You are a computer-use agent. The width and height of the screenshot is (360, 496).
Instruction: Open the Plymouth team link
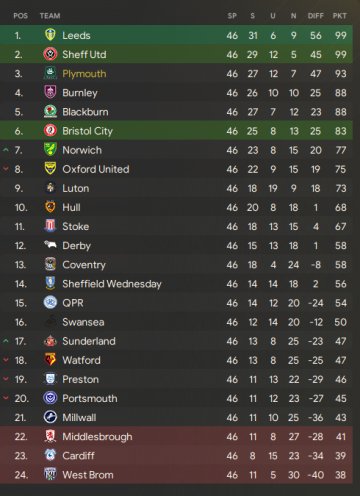tap(84, 74)
